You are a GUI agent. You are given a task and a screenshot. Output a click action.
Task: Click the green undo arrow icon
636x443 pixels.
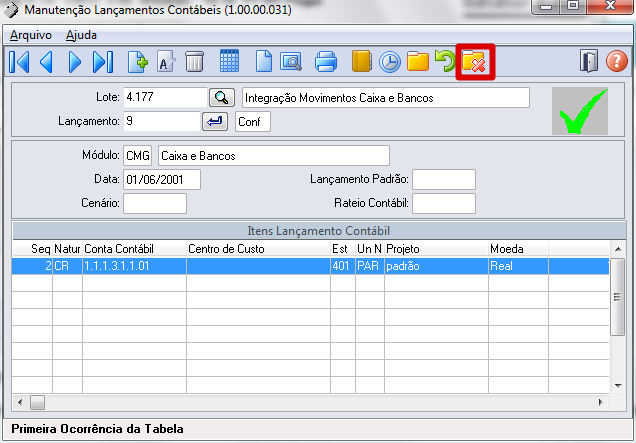pyautogui.click(x=445, y=61)
